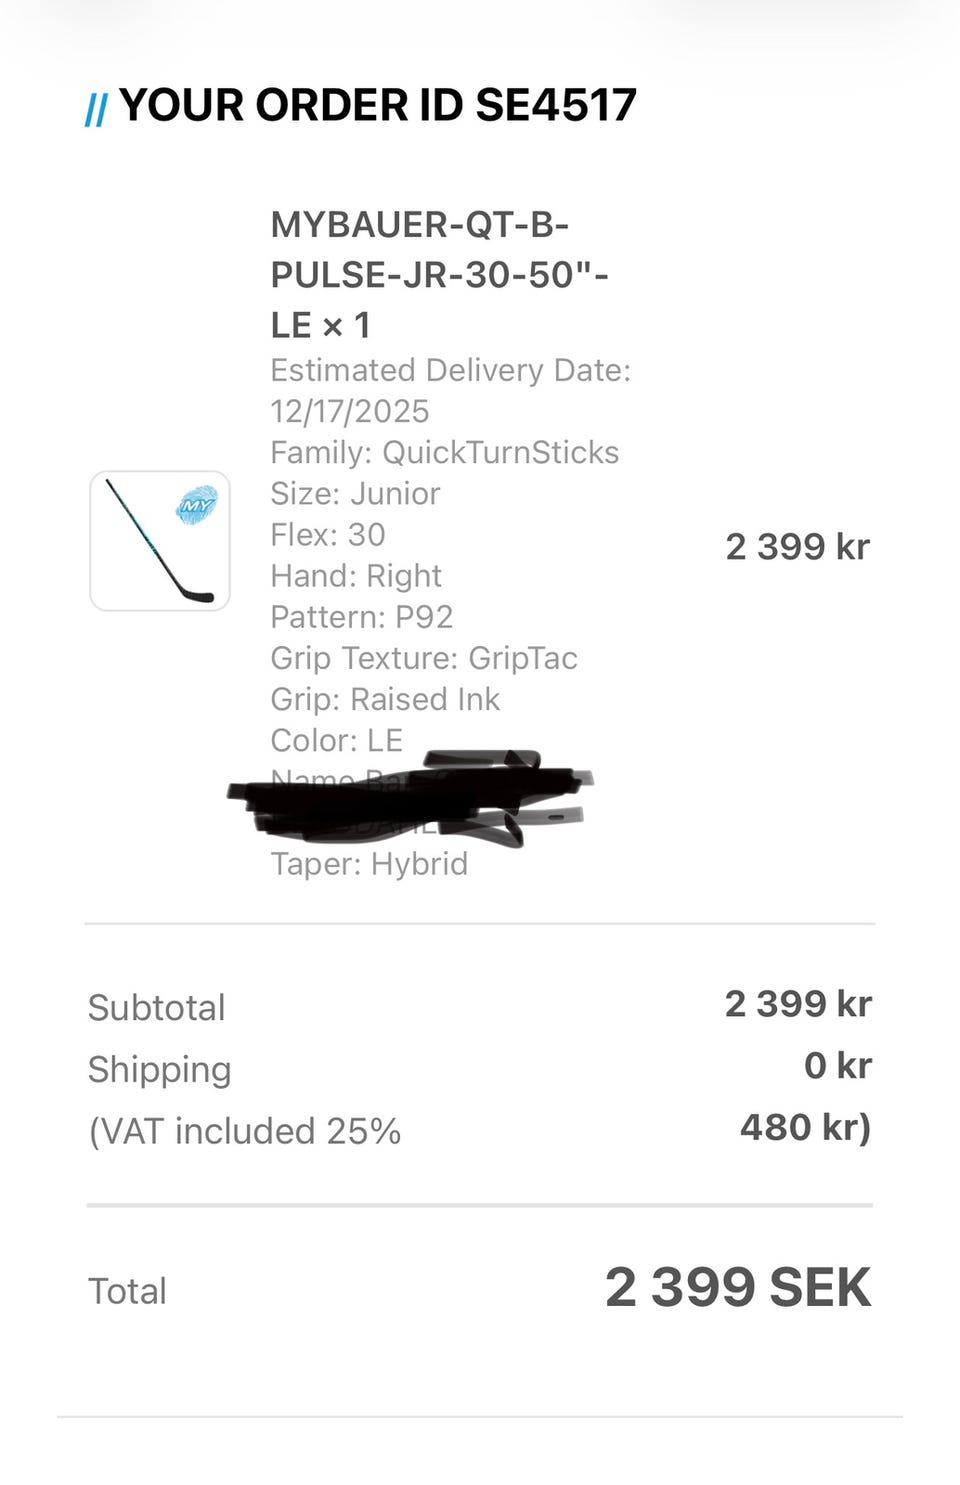Click the Flex: 30 specification
This screenshot has height=1485, width=960.
(x=327, y=534)
